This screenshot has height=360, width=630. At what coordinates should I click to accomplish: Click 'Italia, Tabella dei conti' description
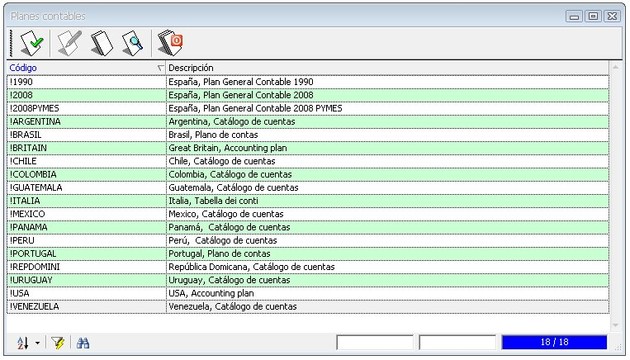pyautogui.click(x=213, y=201)
